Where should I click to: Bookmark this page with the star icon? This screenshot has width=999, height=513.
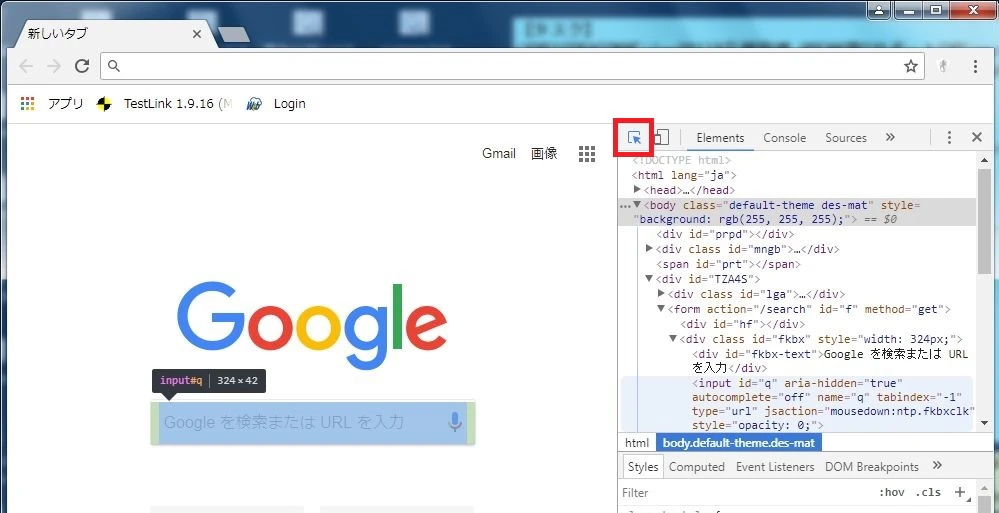click(911, 66)
